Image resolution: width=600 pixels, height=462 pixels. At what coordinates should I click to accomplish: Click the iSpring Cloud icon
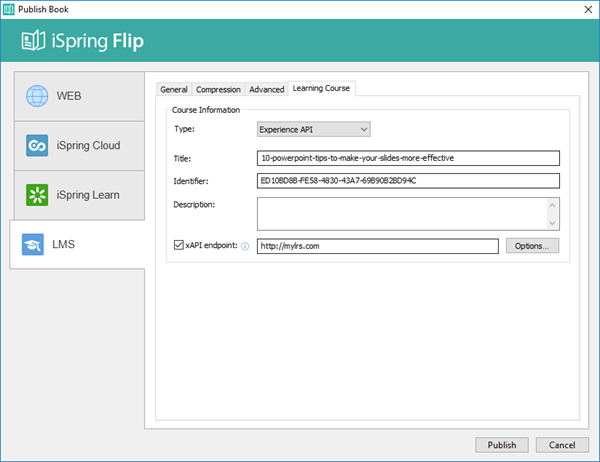[37, 145]
